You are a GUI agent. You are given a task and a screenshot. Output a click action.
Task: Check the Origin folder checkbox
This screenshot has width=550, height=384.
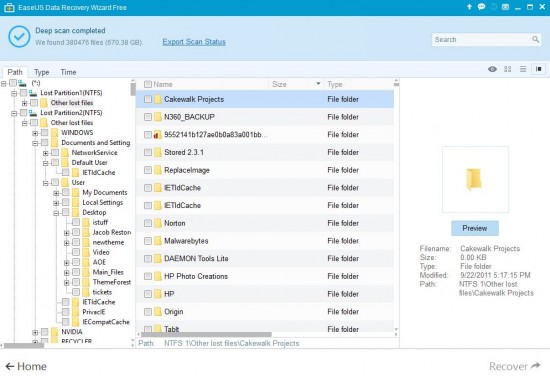148,312
